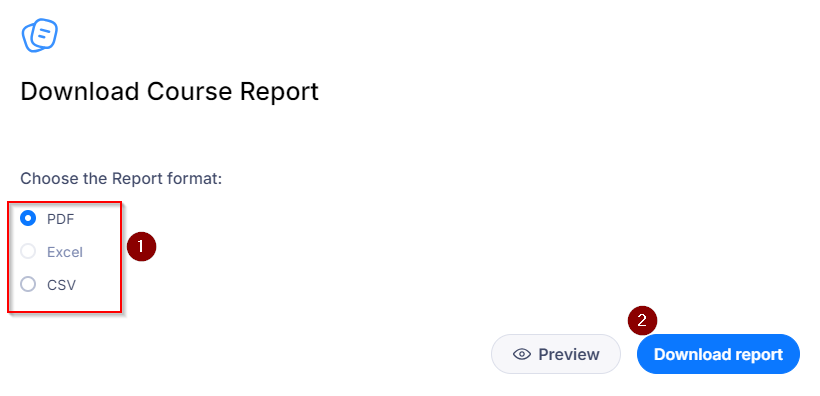Click the 'Download Course Report' heading

point(169,92)
